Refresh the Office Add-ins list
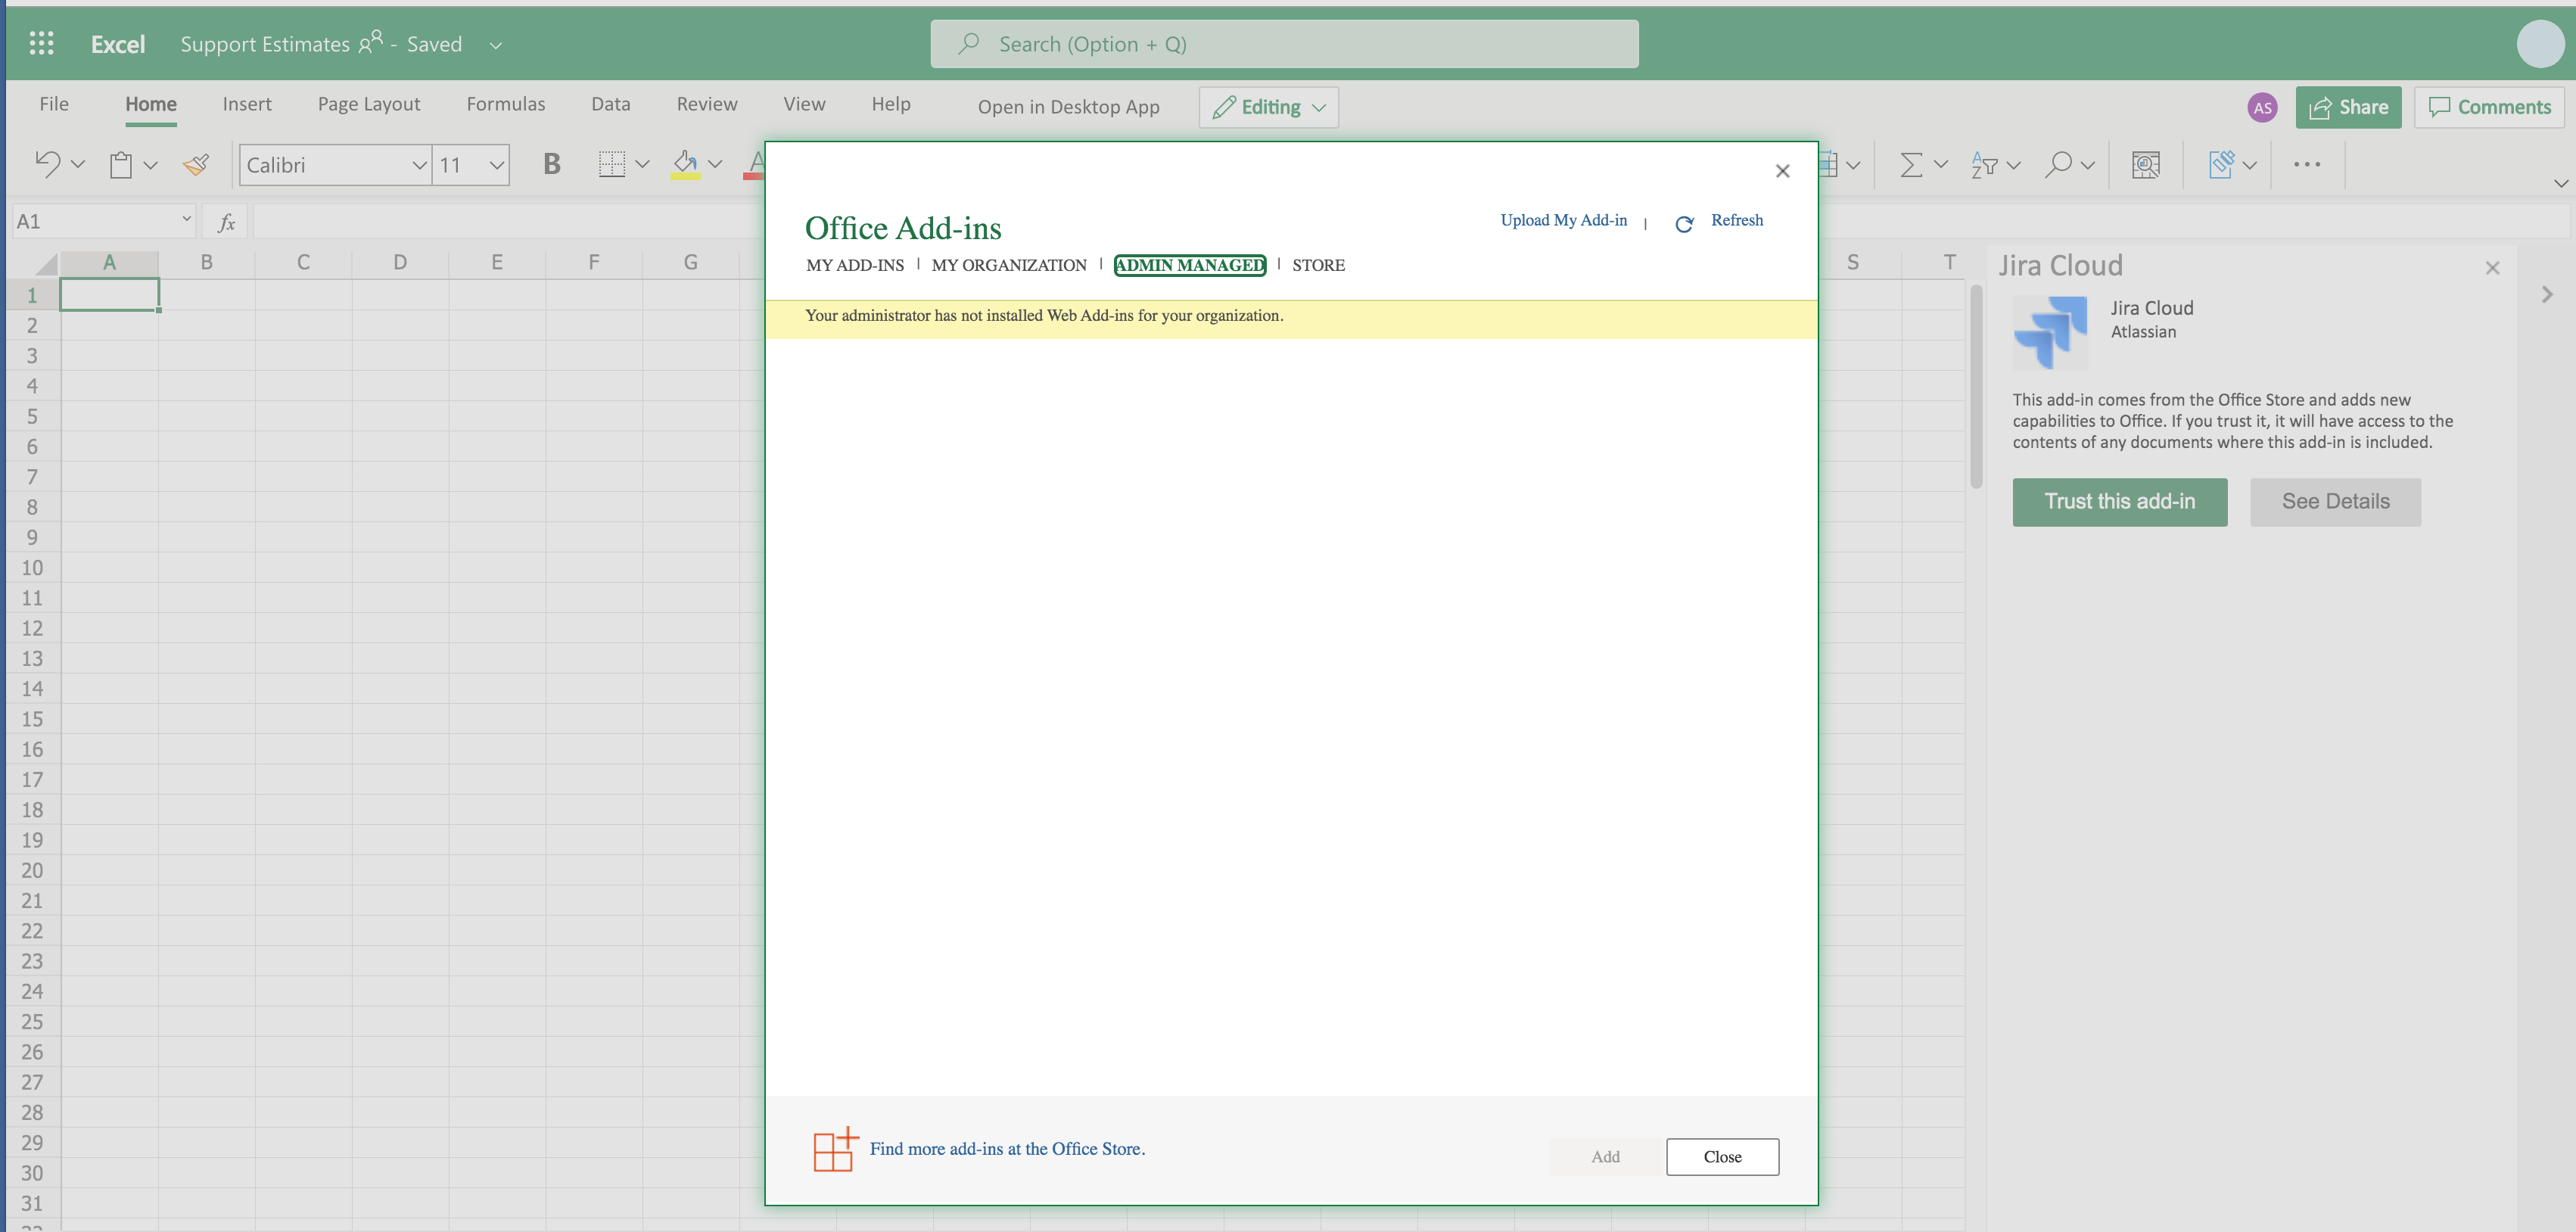The image size is (2576, 1232). coord(1737,220)
